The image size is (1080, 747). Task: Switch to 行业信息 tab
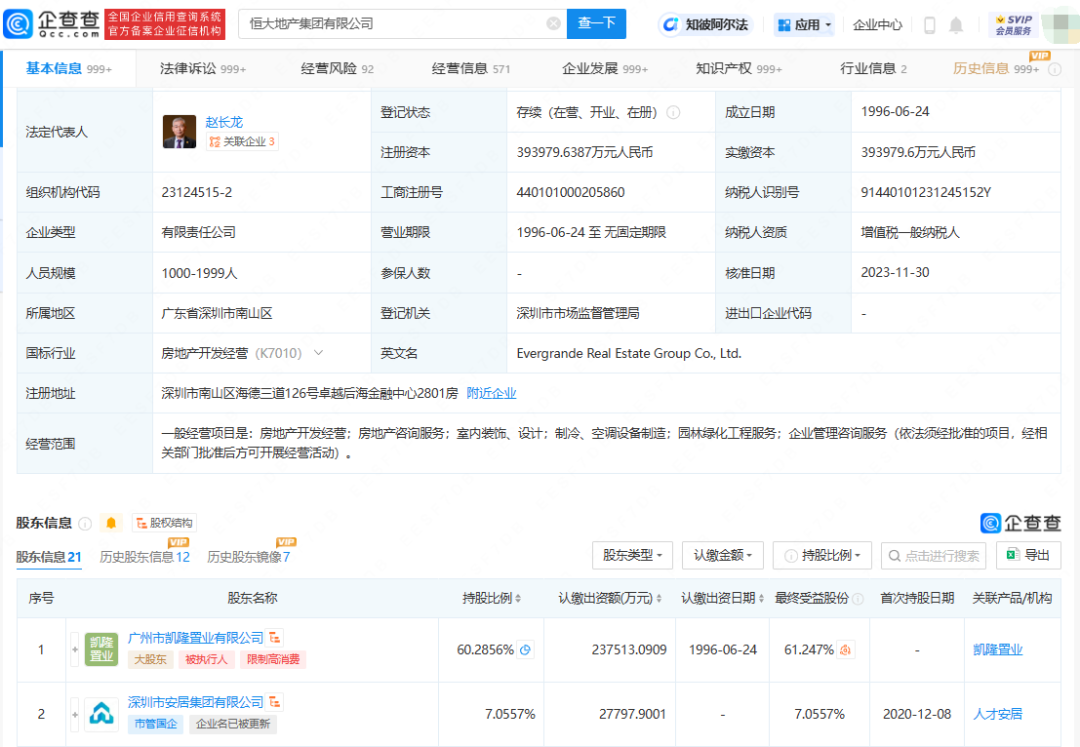pos(873,68)
